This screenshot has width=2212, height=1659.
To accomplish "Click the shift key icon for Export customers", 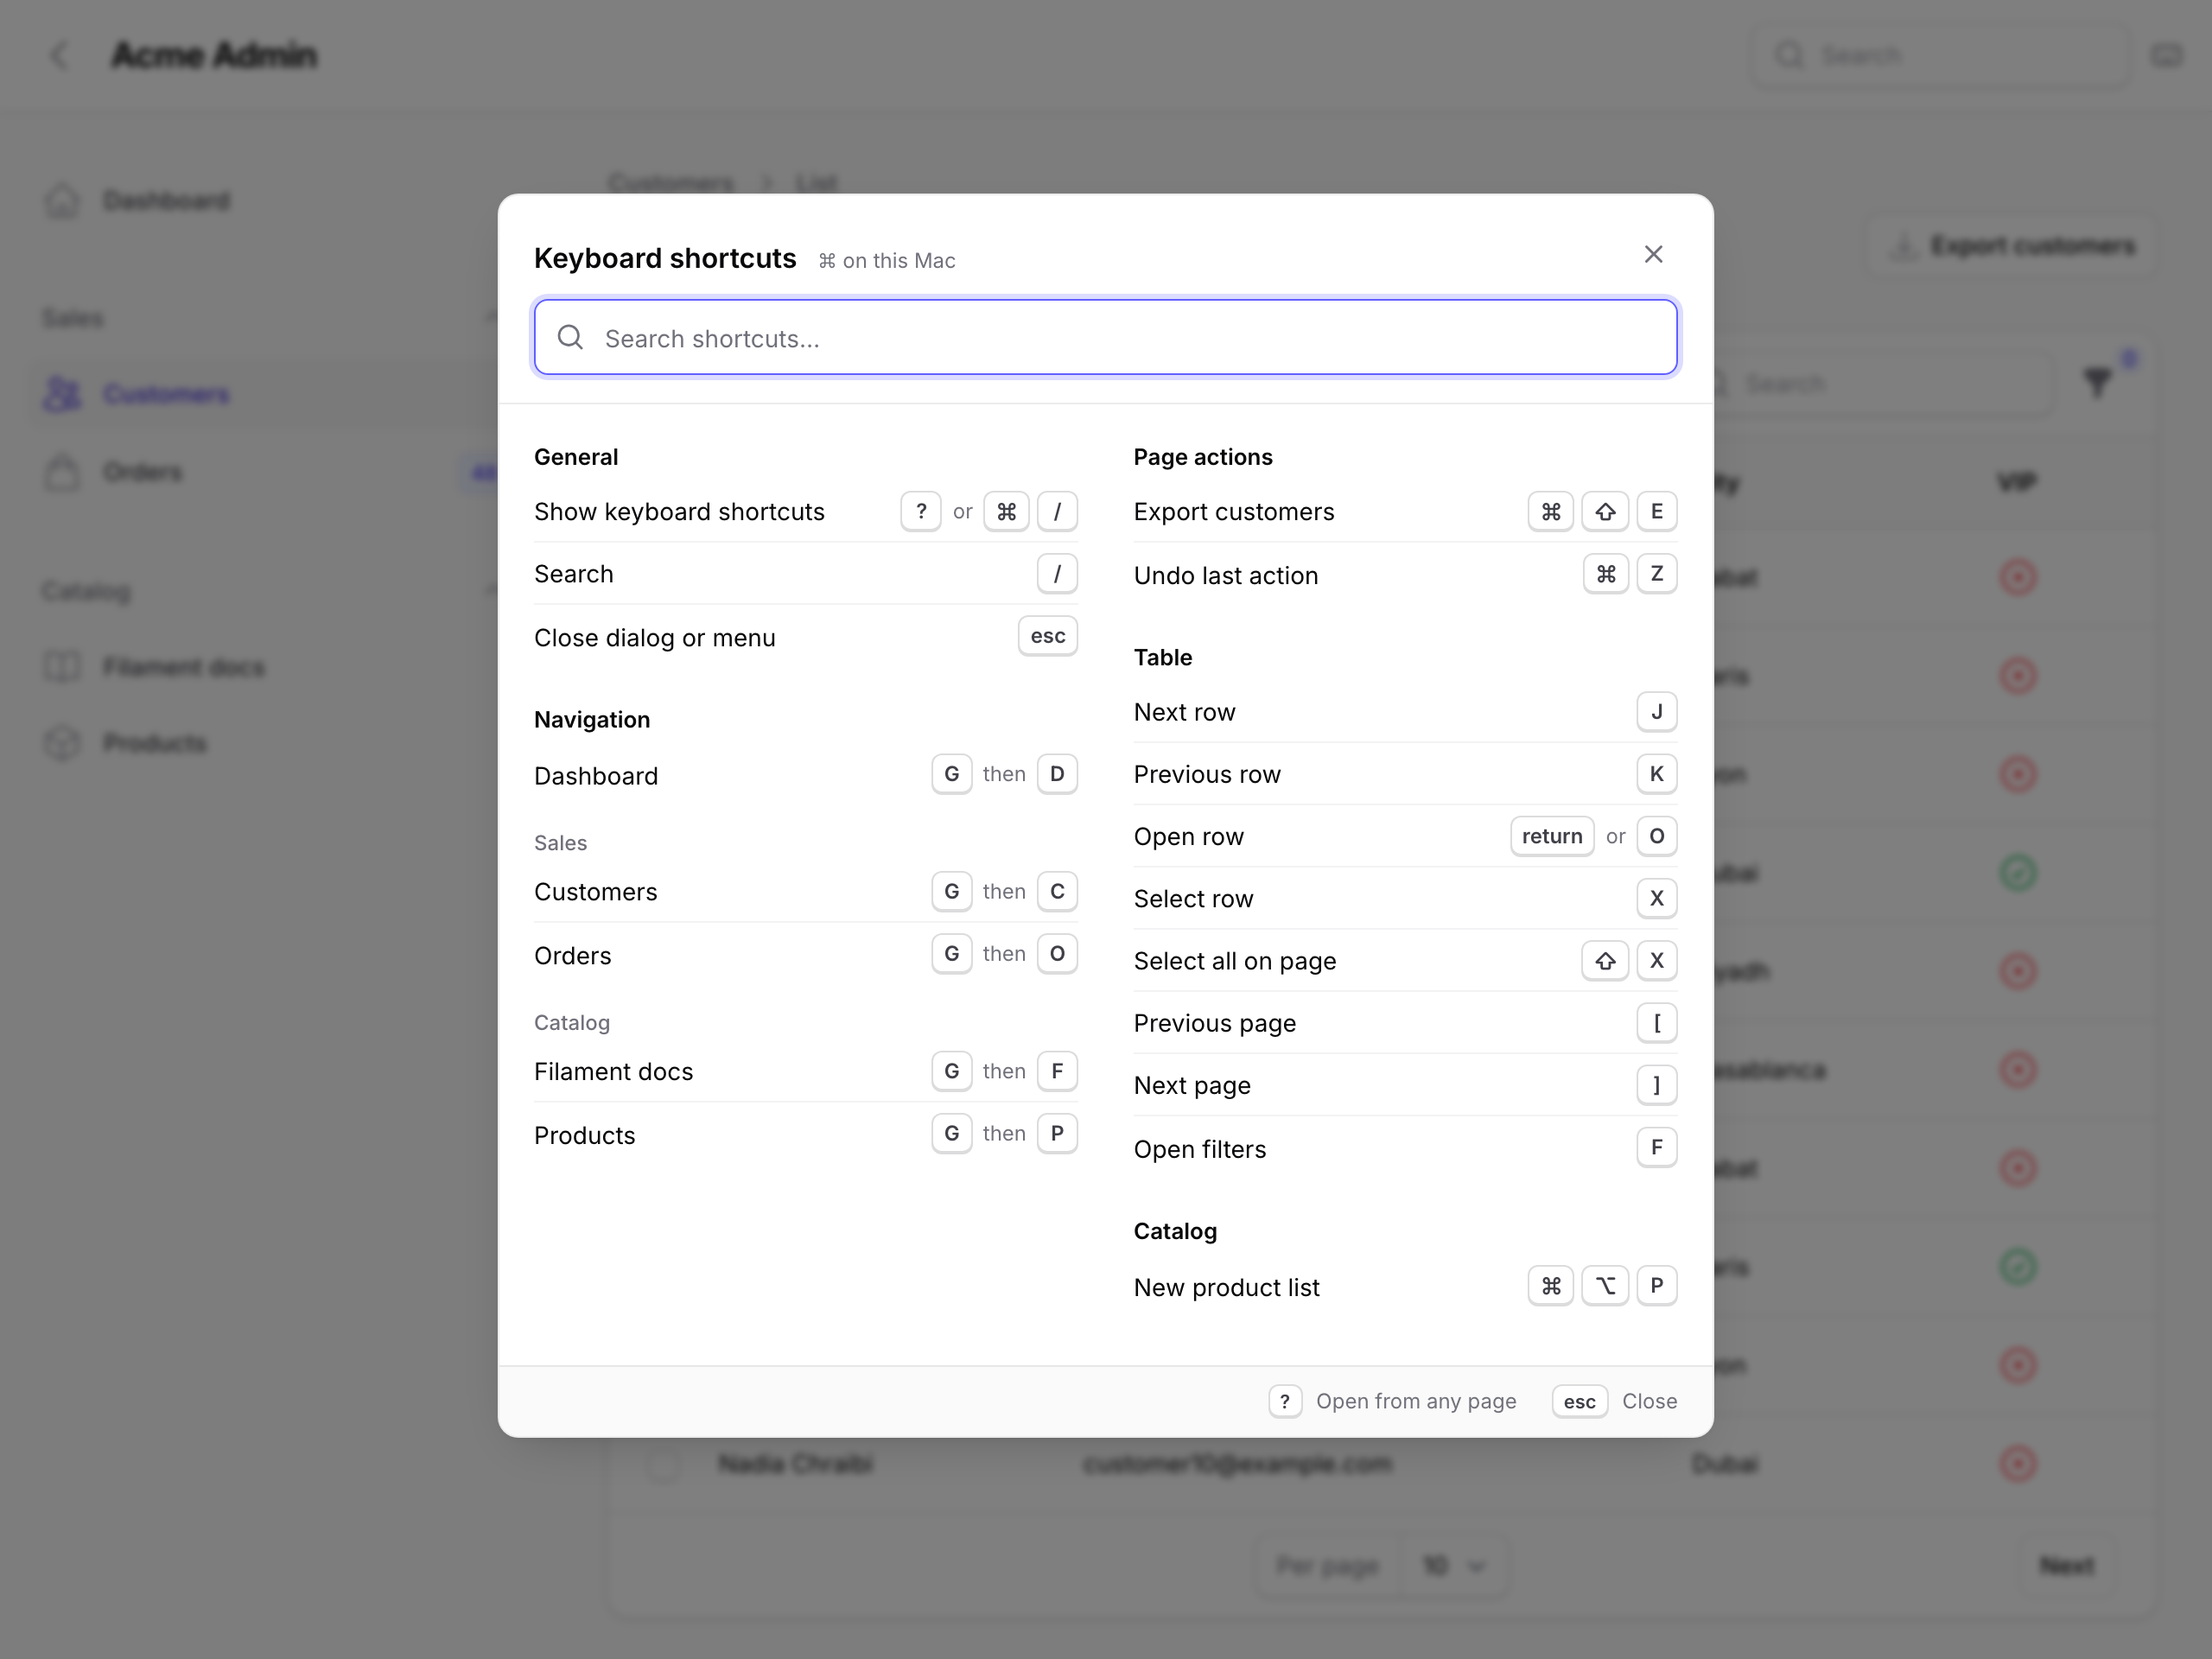I will click(1605, 512).
